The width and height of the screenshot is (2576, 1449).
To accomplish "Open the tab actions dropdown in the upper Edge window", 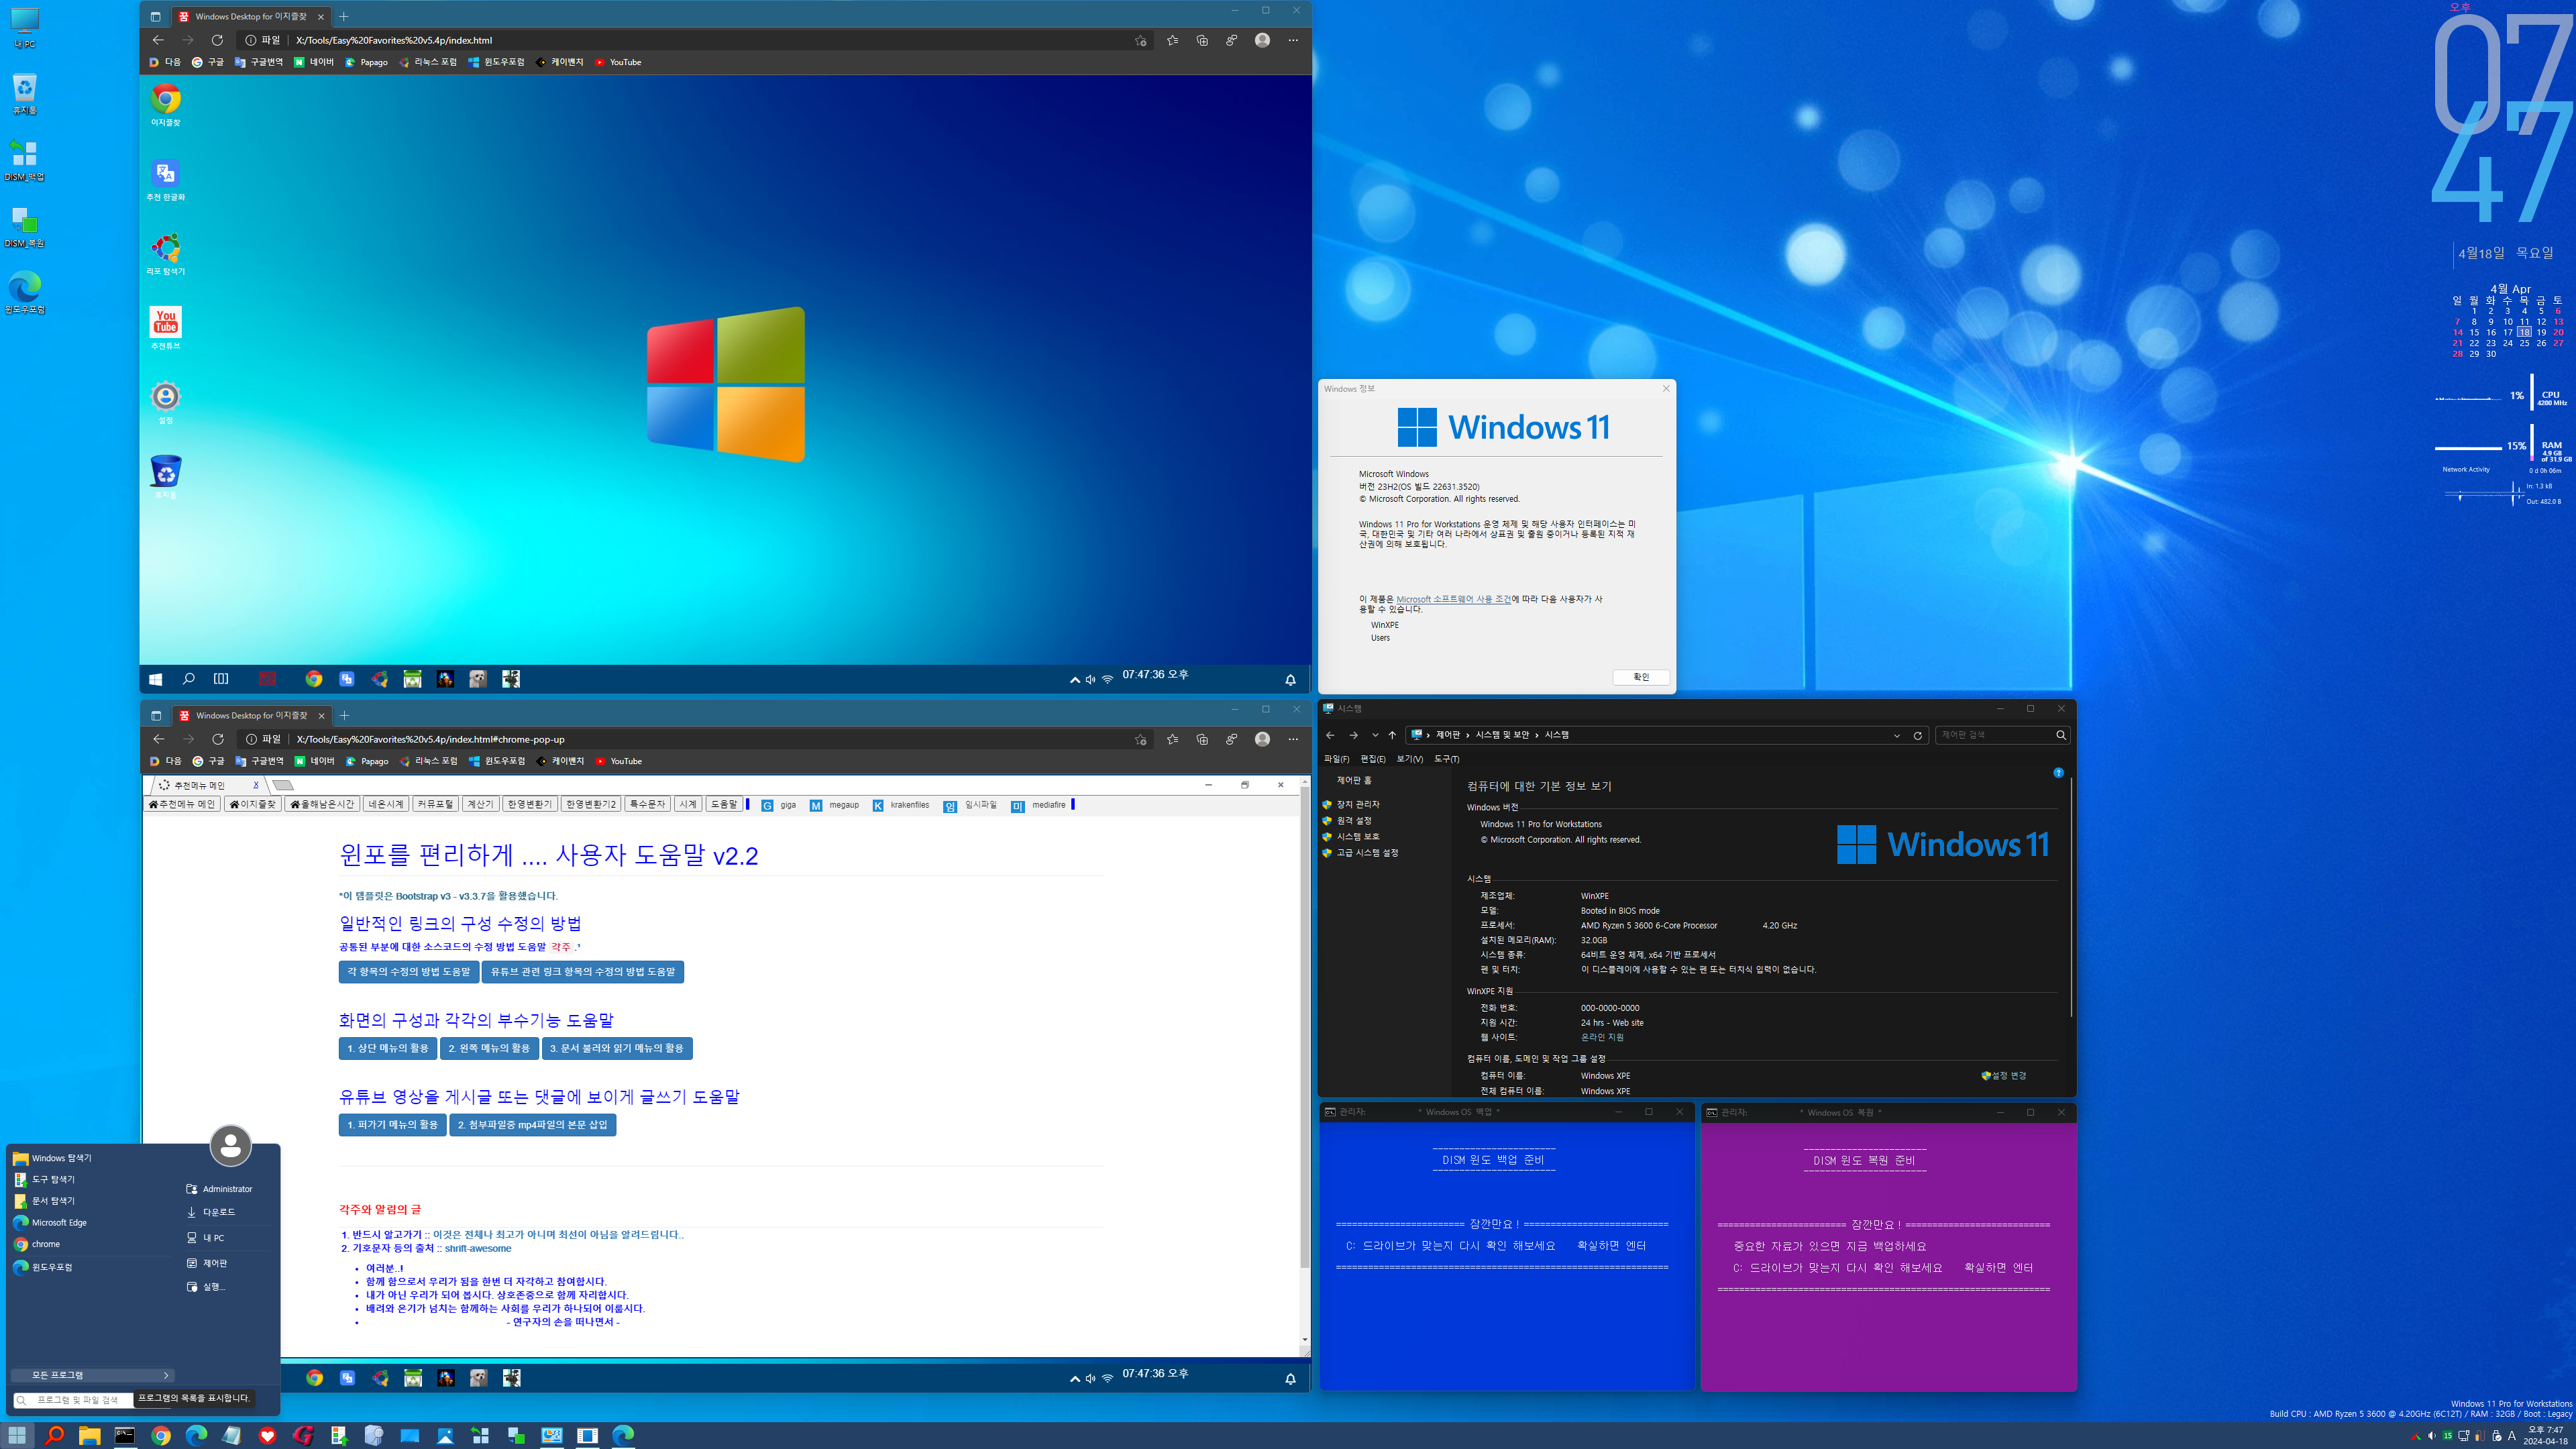I will [x=155, y=16].
